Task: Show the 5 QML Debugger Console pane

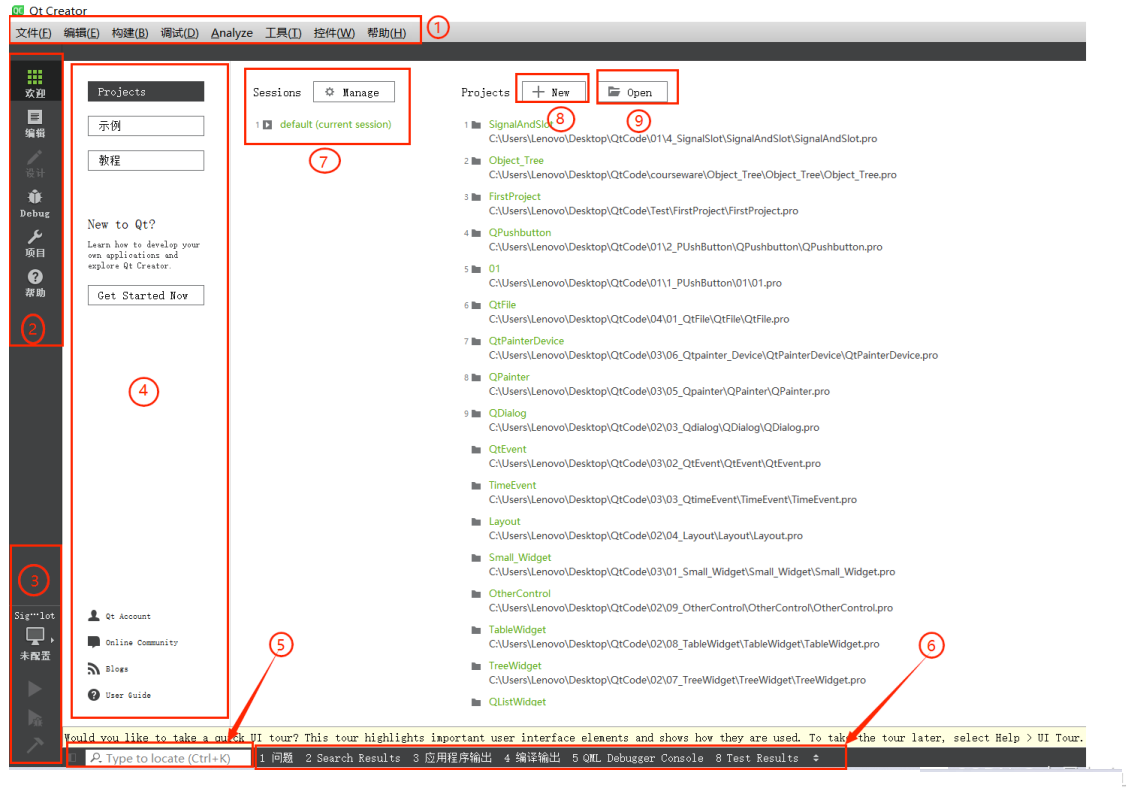Action: coord(638,758)
